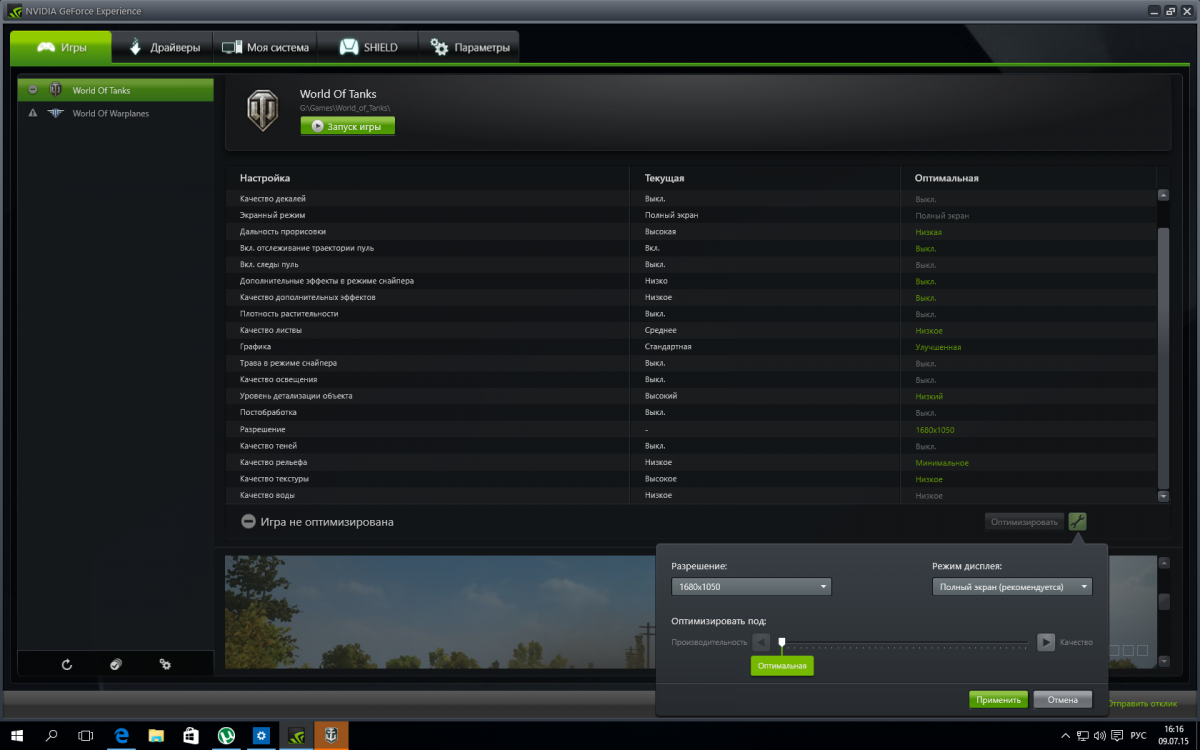Click the Экранный режим setting label

272,215
